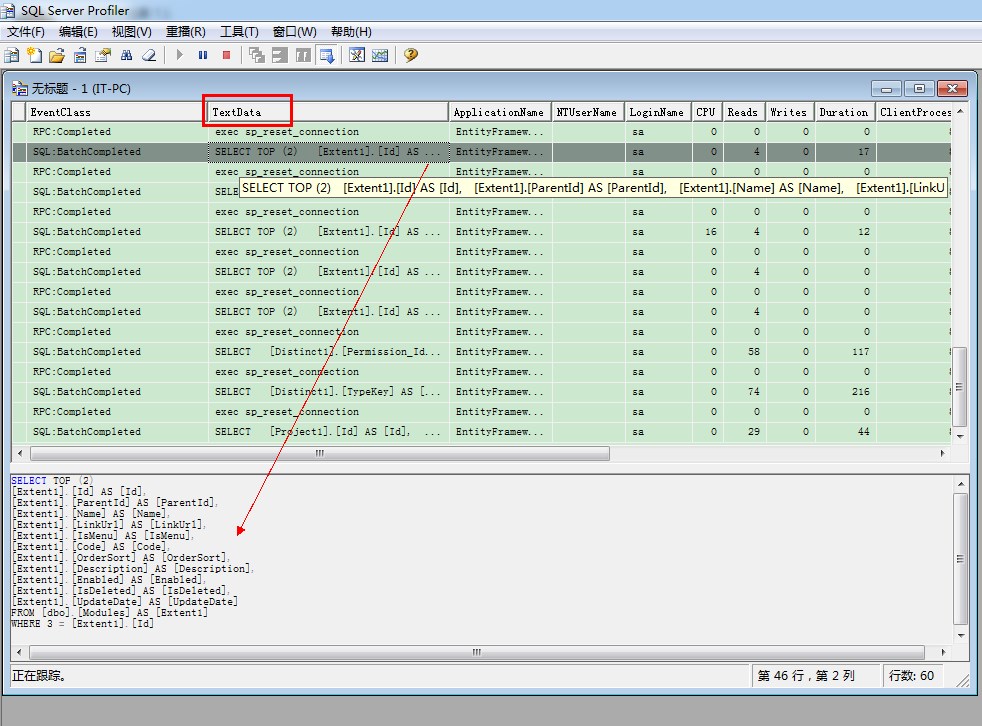Launch Database Engine Tuning Advisor icon
The width and height of the screenshot is (982, 726).
(357, 56)
